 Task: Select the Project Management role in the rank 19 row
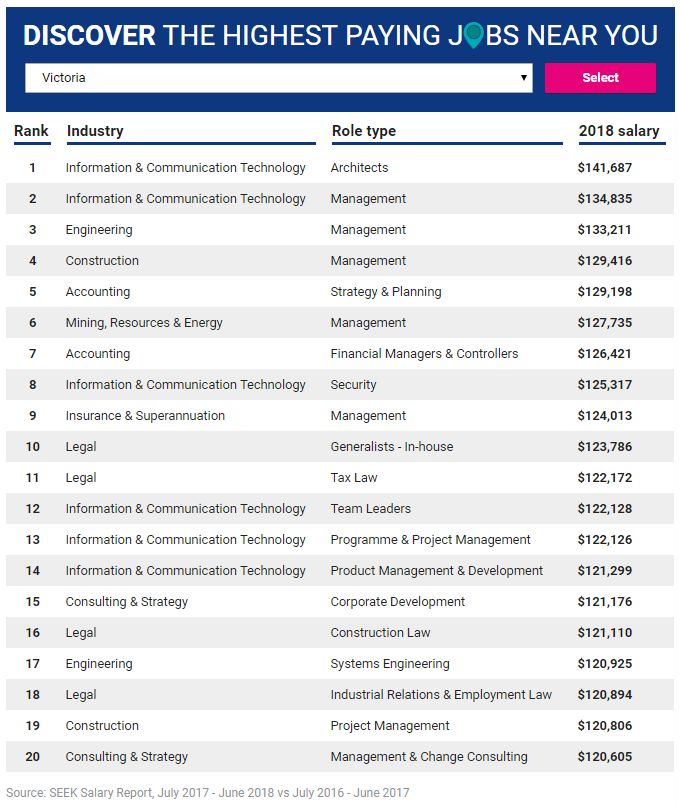tap(390, 726)
